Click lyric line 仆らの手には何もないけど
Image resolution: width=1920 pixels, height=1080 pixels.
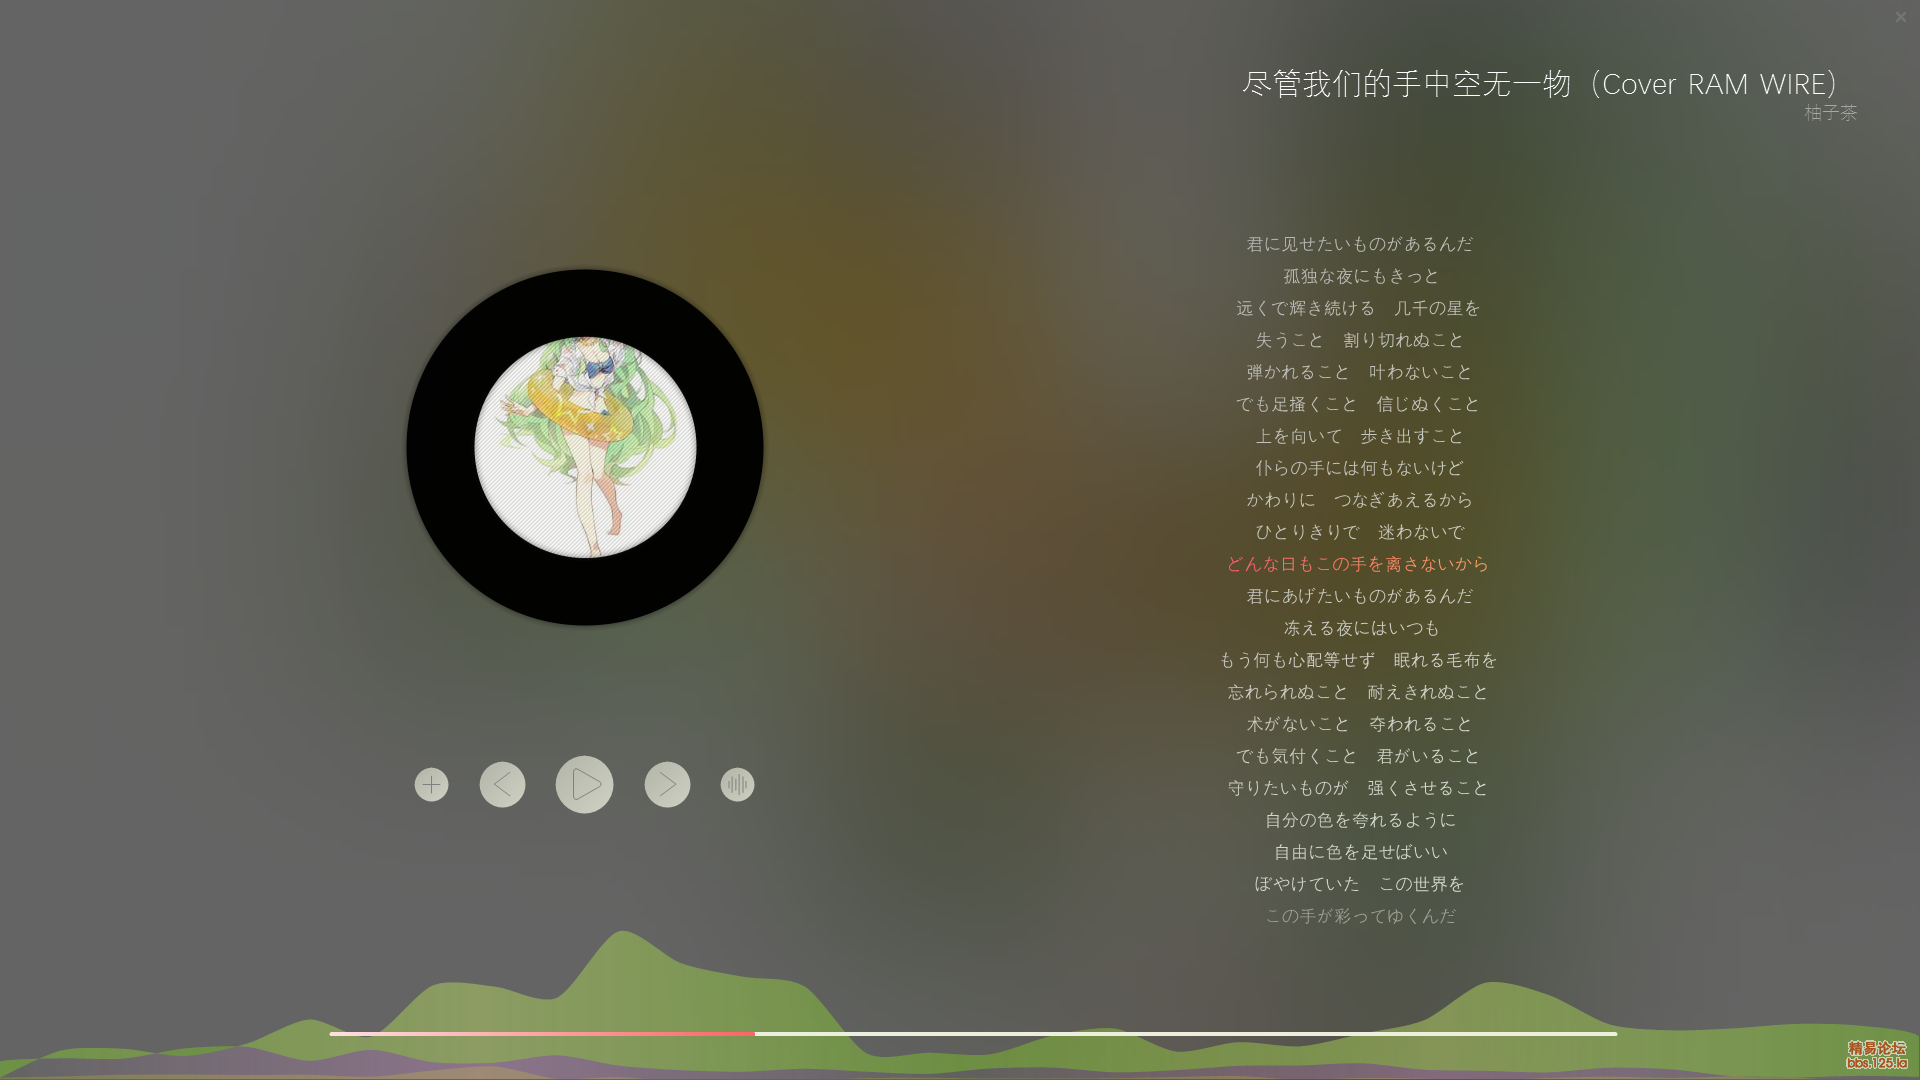click(1359, 468)
